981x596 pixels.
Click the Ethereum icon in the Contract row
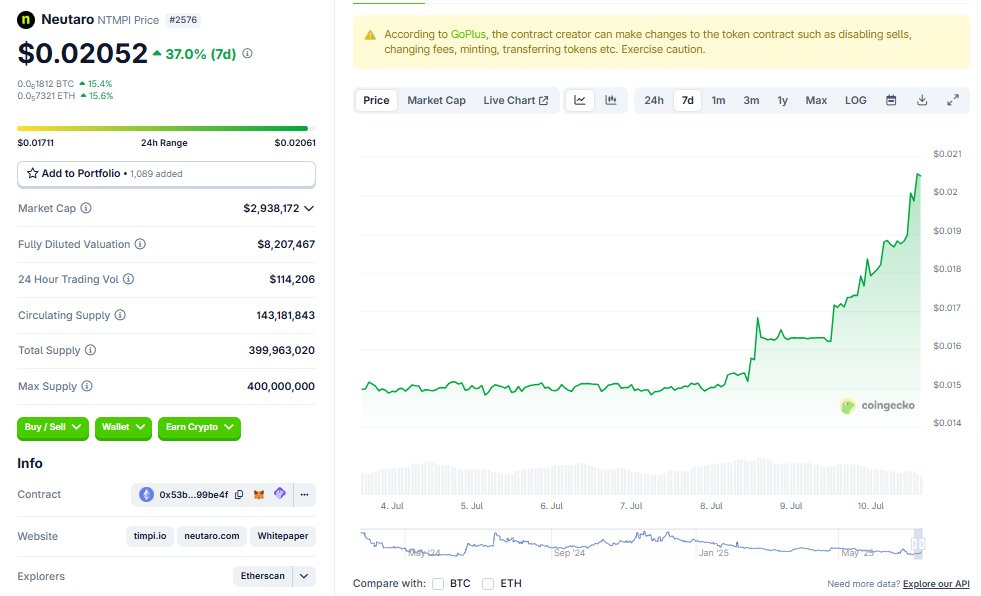[146, 495]
